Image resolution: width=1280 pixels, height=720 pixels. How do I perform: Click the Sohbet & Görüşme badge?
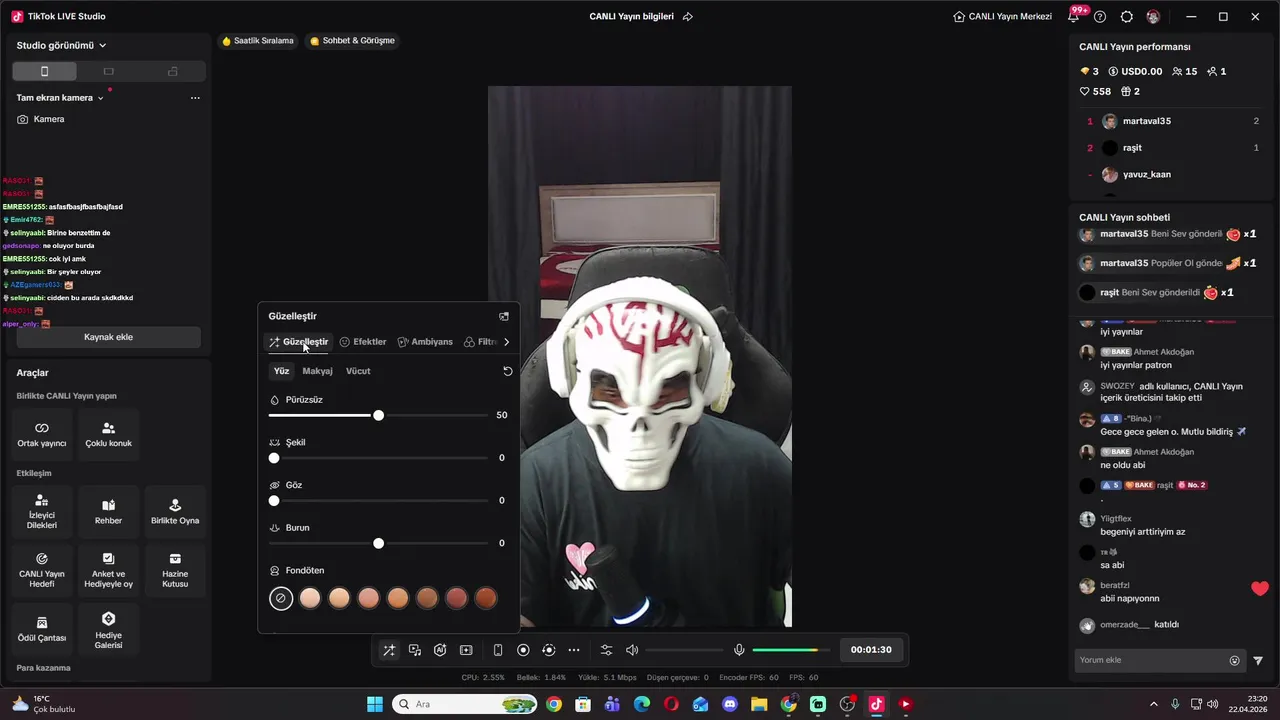coord(352,41)
